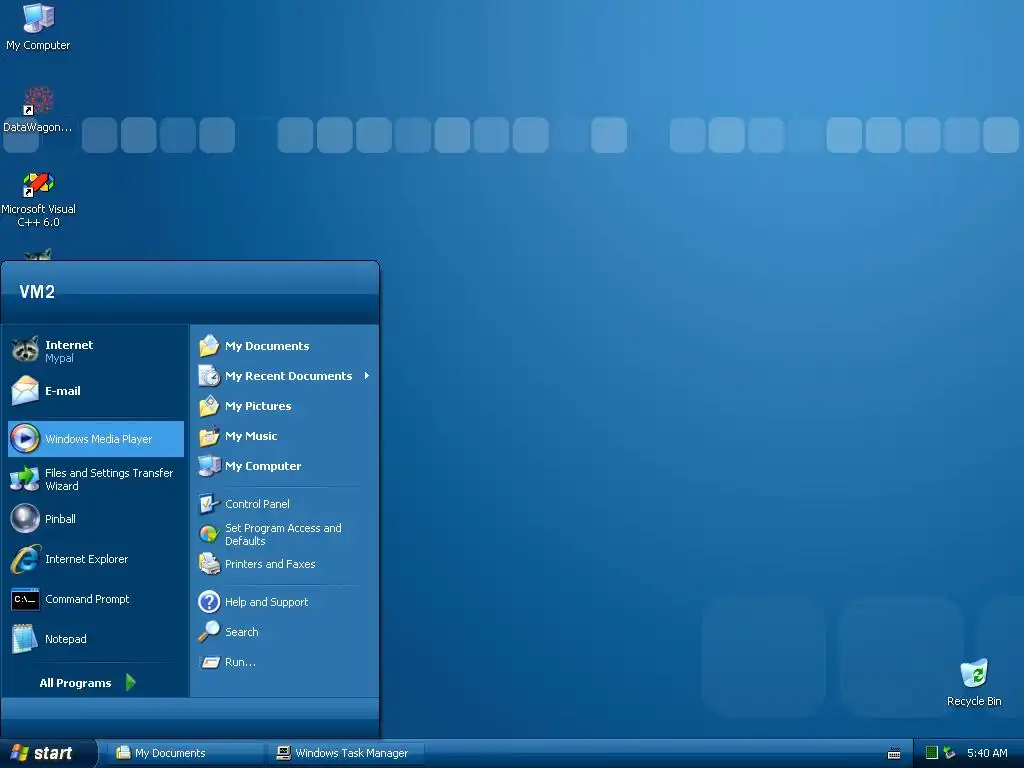Switch to Windows Task Manager taskbar button
Viewport: 1024px width, 768px height.
pyautogui.click(x=346, y=753)
